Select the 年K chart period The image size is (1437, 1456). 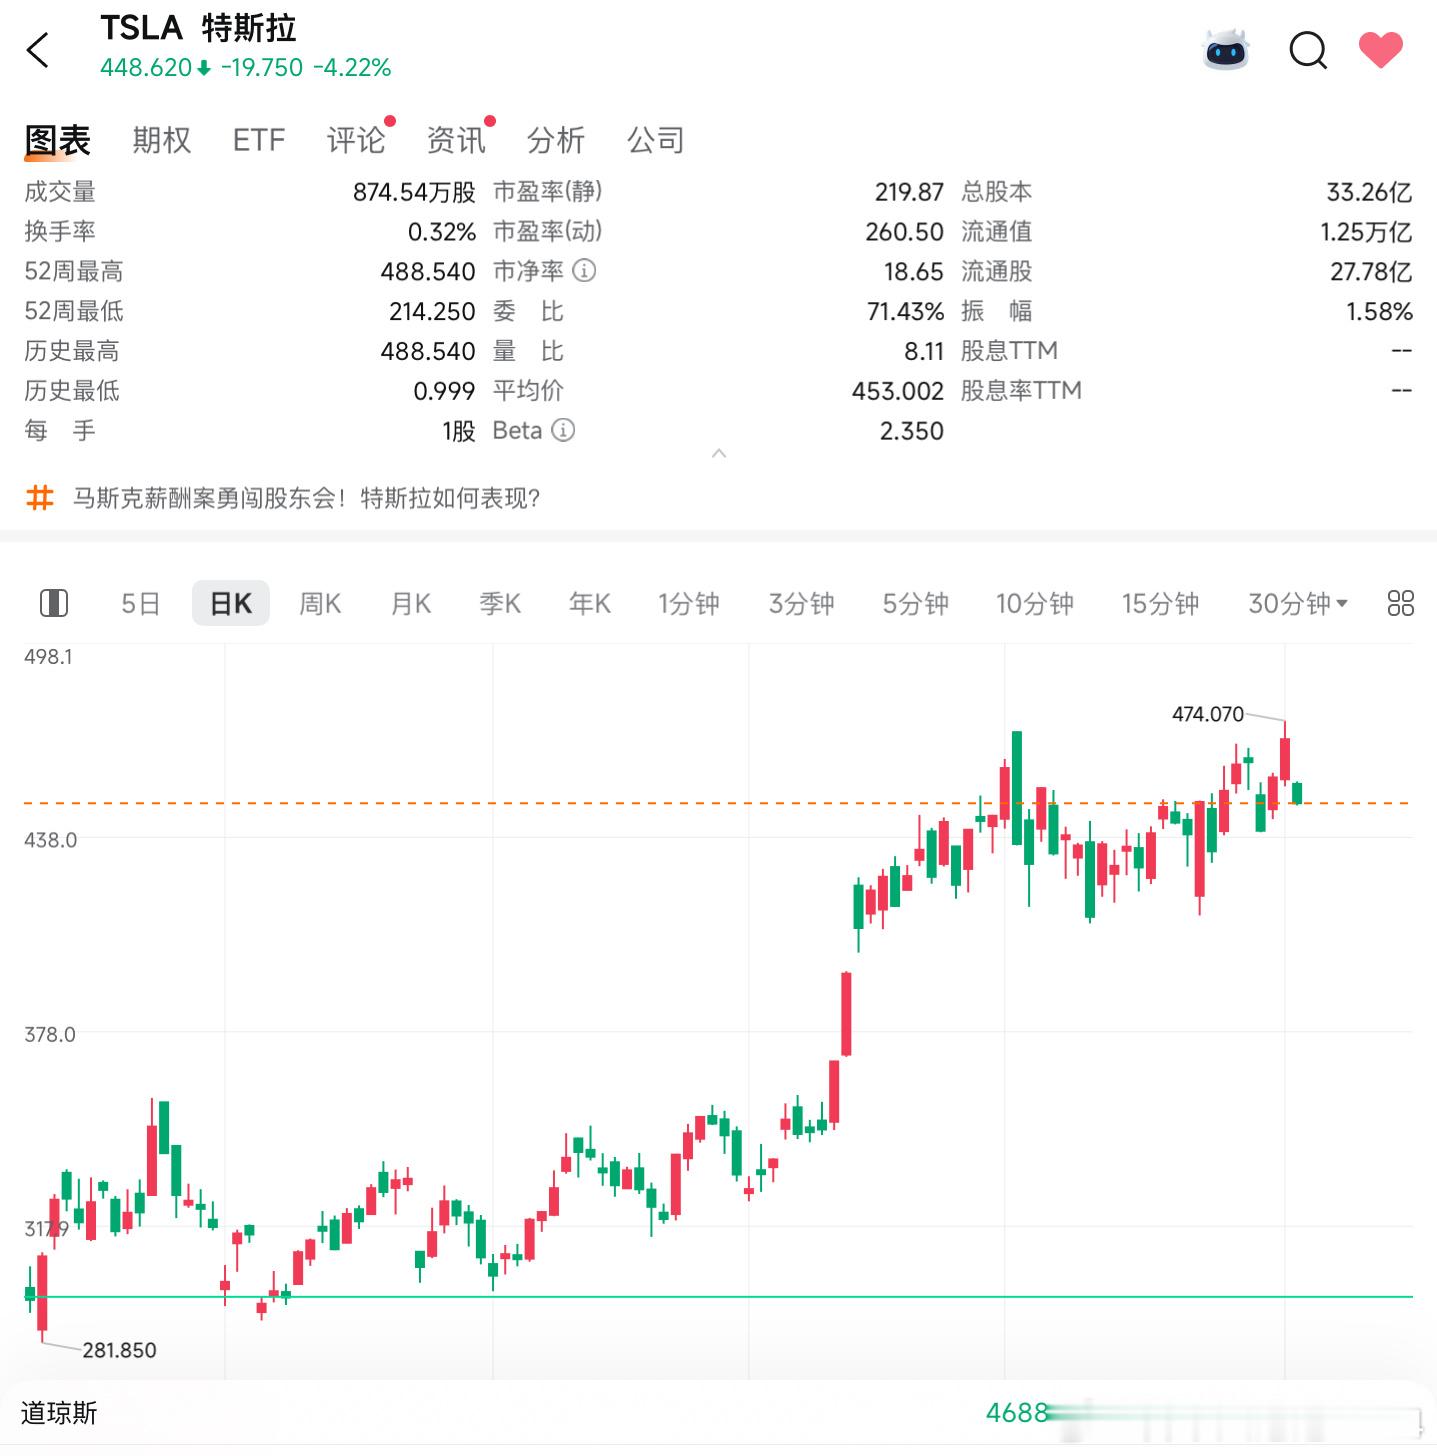click(590, 604)
